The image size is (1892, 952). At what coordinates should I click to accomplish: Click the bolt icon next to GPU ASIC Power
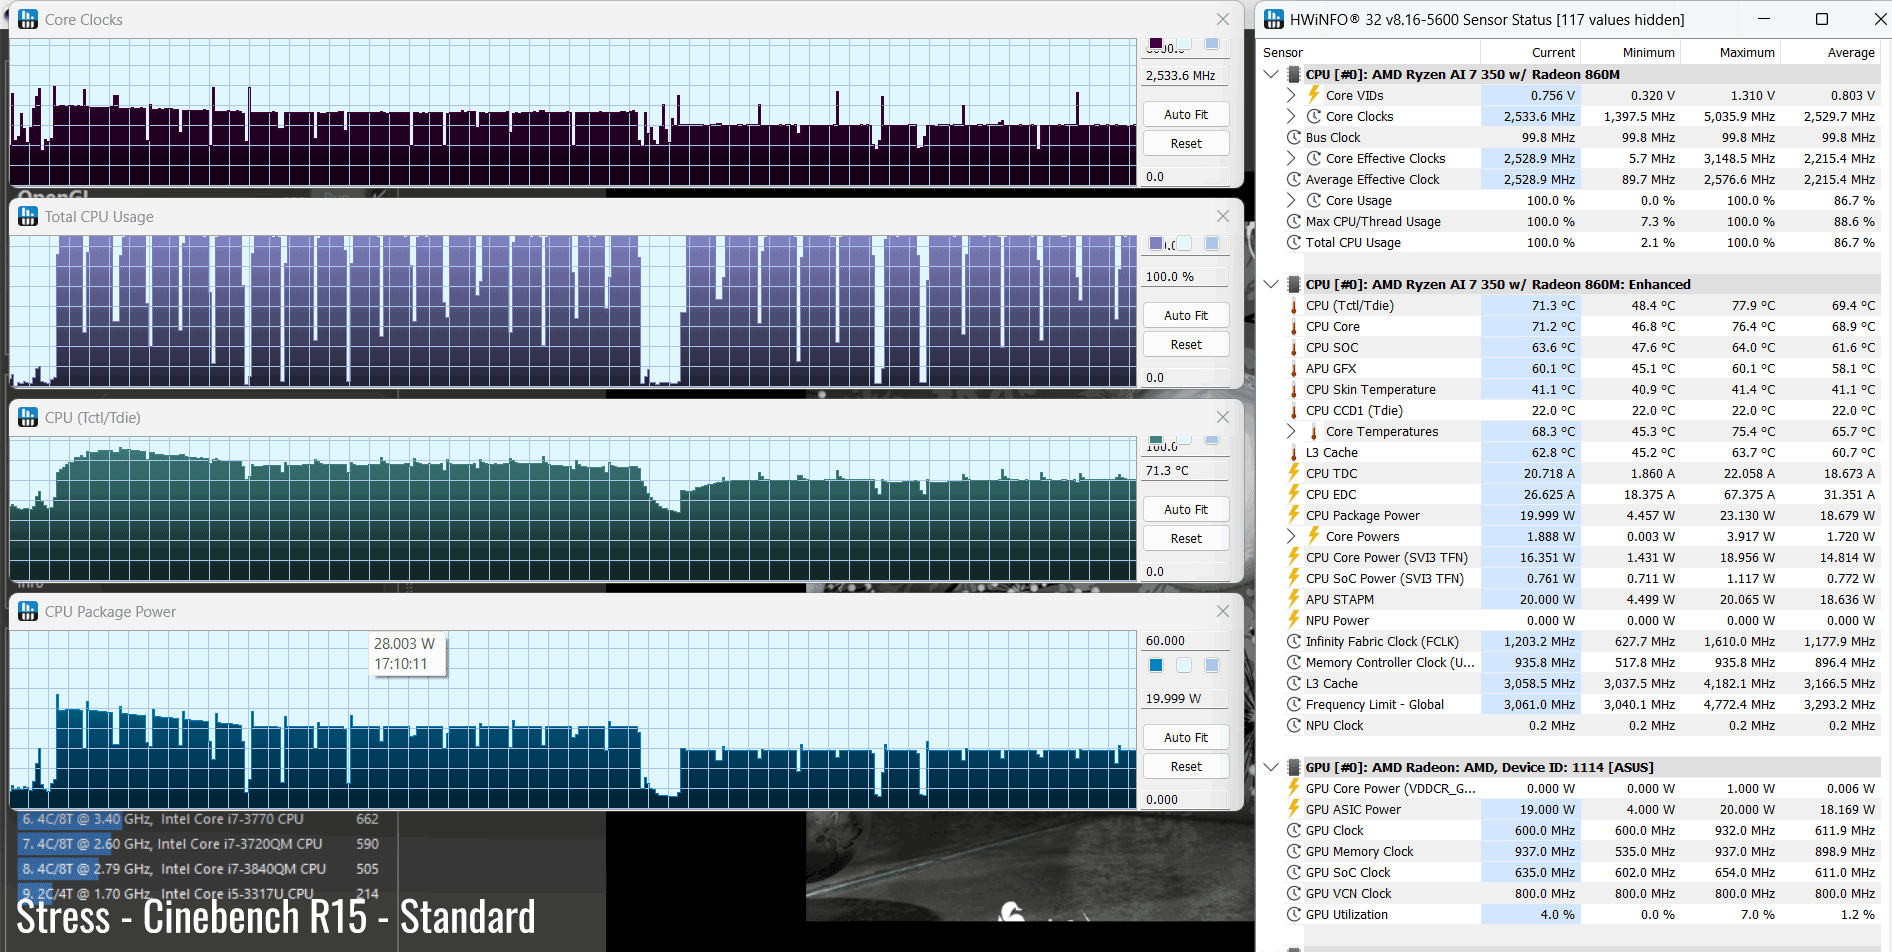click(x=1294, y=809)
